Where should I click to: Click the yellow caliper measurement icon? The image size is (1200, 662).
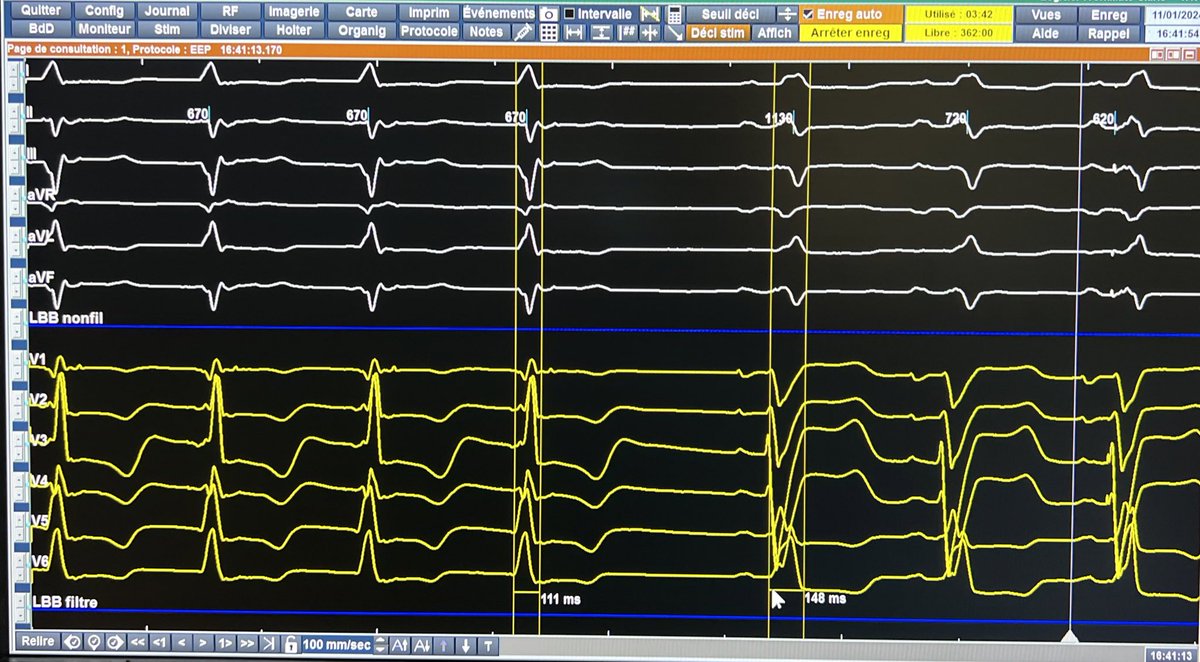tap(650, 14)
